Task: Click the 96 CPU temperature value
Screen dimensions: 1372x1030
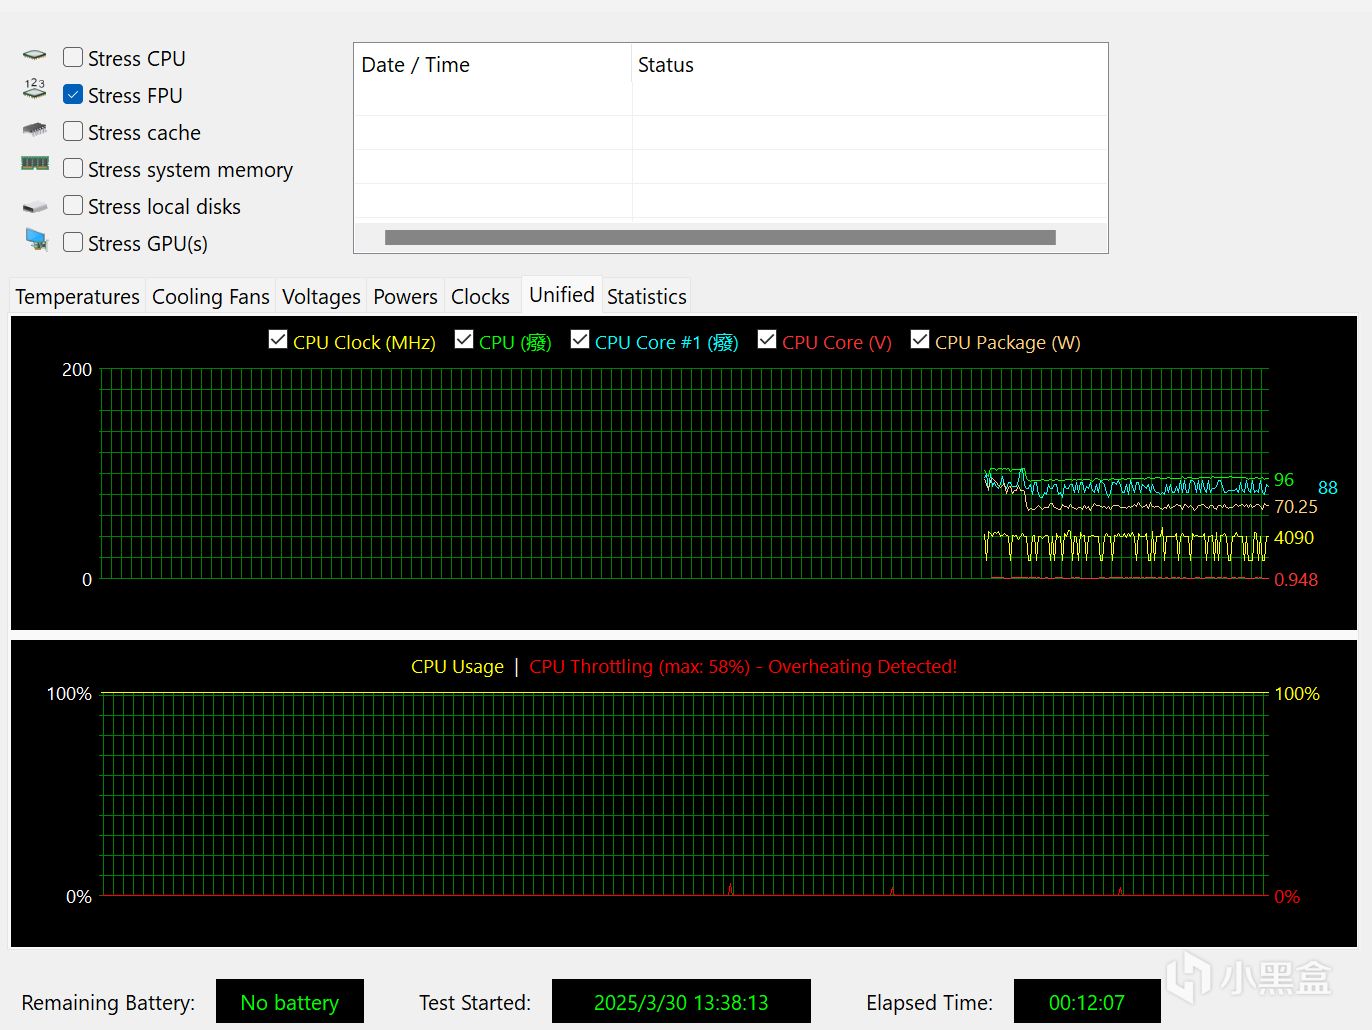Action: tap(1284, 480)
